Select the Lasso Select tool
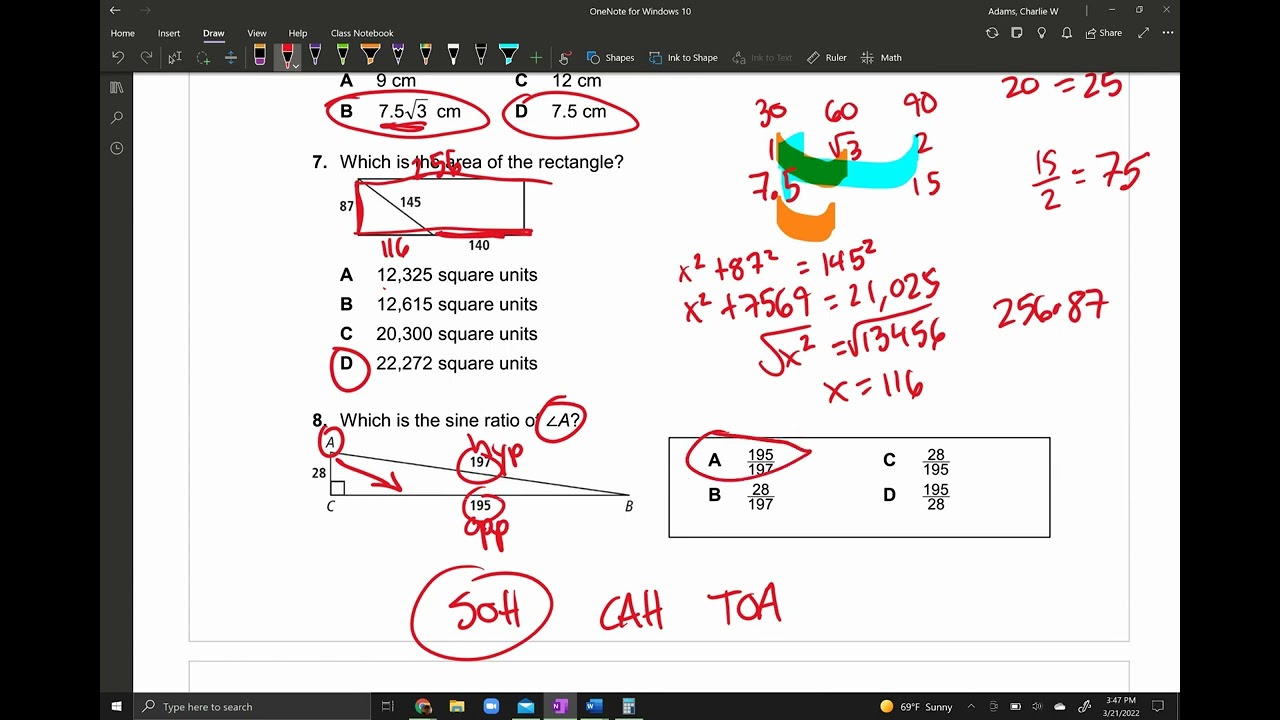Image resolution: width=1280 pixels, height=720 pixels. coord(203,58)
